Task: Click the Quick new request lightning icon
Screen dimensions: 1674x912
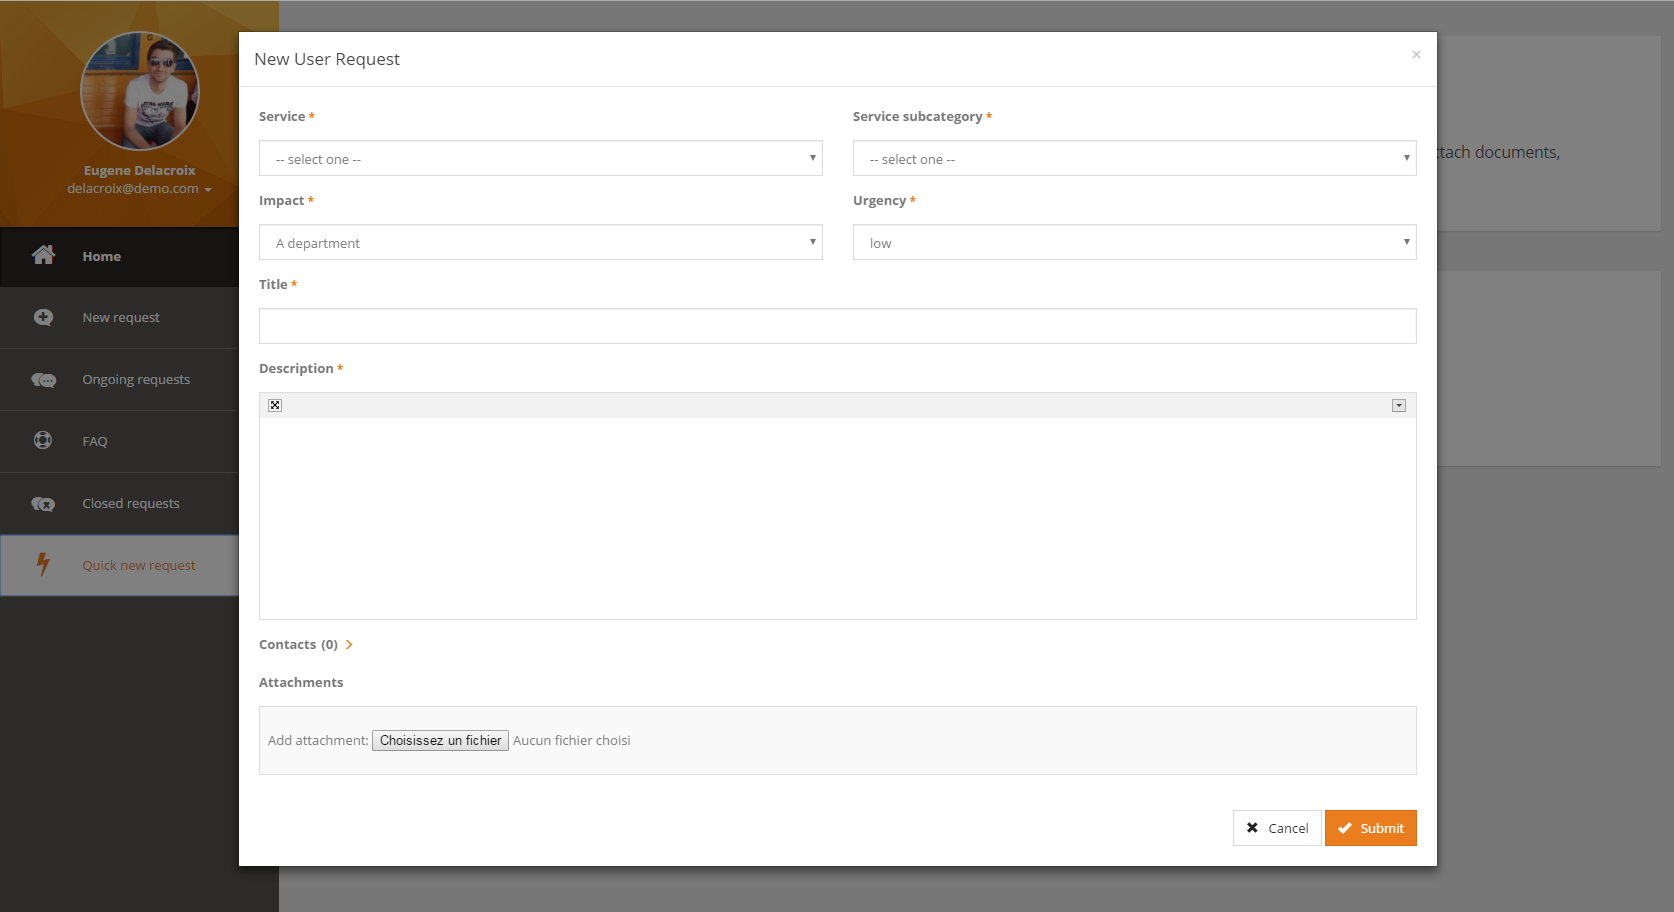Action: coord(43,565)
